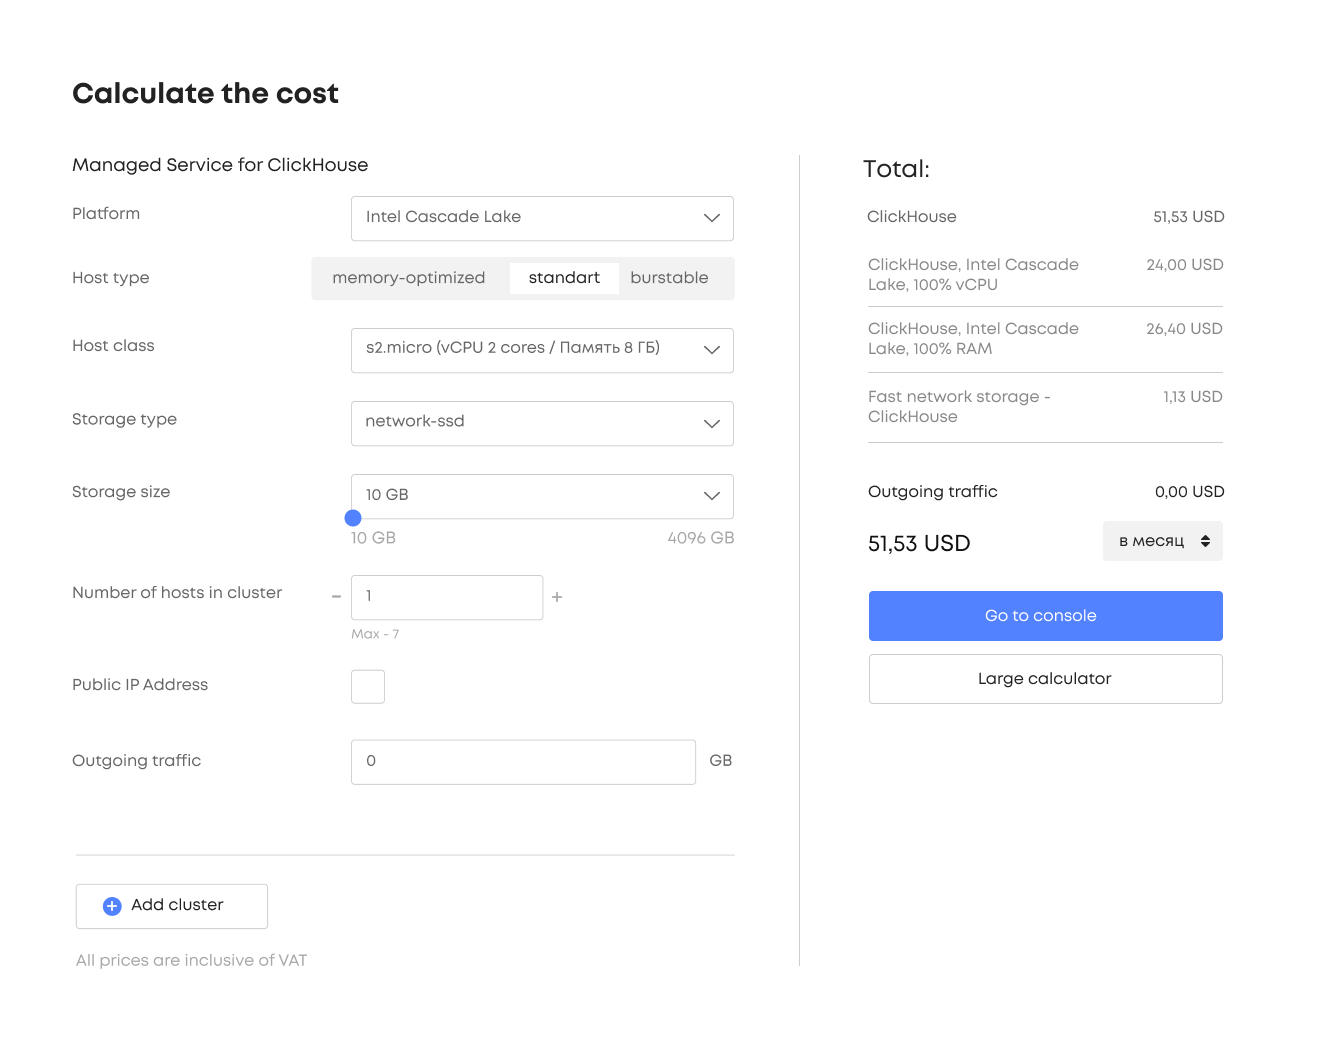
Task: Click the chevron on the Host class dropdown
Action: pyautogui.click(x=711, y=350)
